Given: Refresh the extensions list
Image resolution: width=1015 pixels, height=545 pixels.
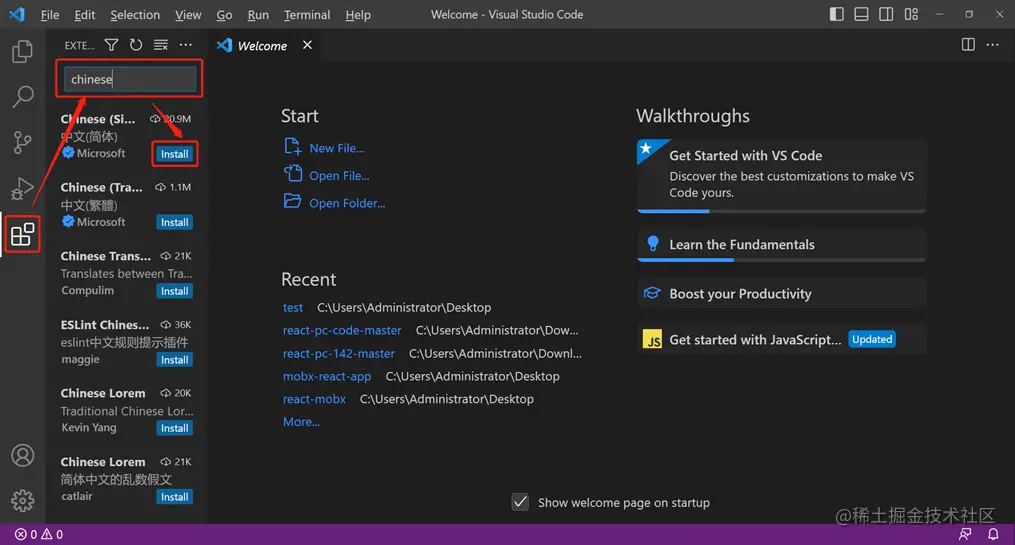Looking at the screenshot, I should tap(136, 45).
